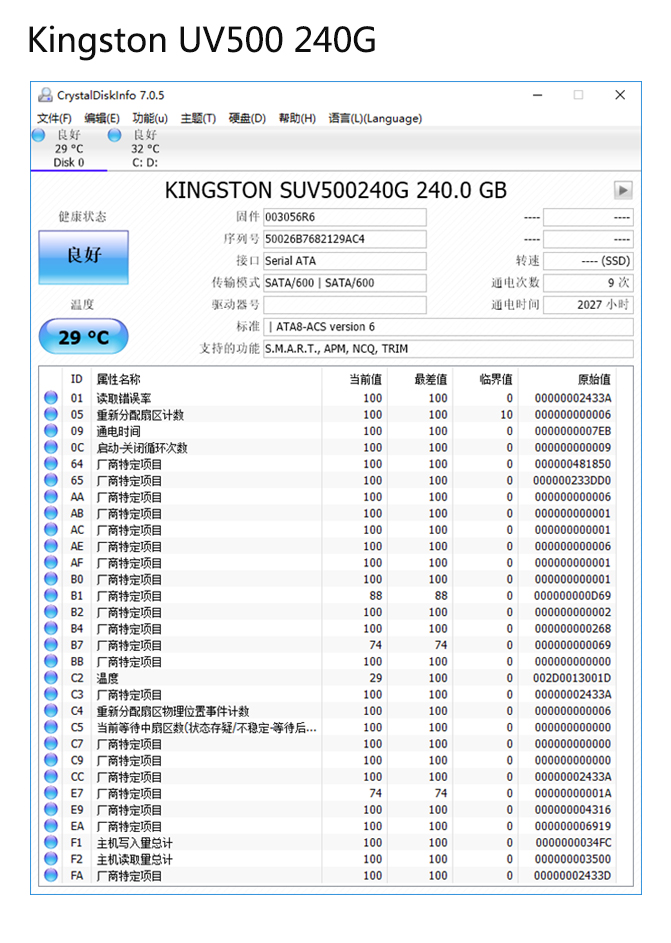Click status orb for attribute B7

tap(51, 645)
